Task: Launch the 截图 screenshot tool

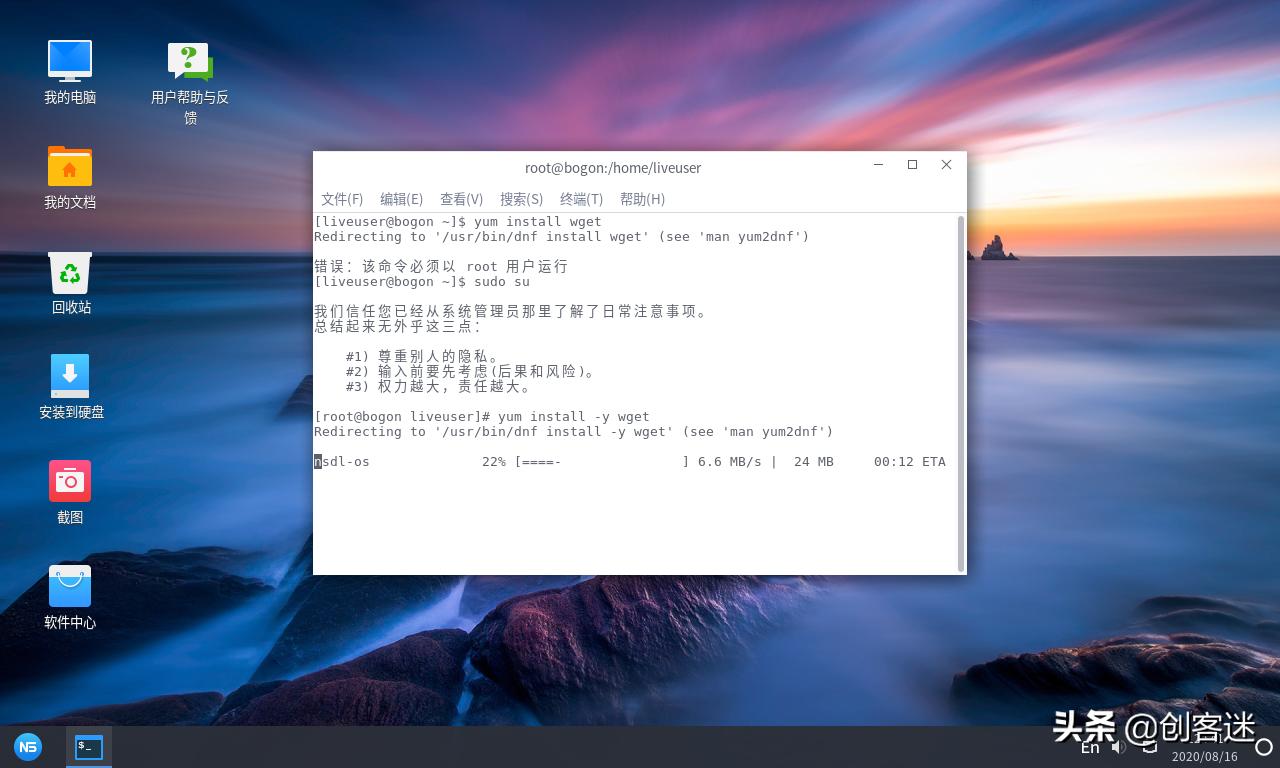Action: coord(70,481)
